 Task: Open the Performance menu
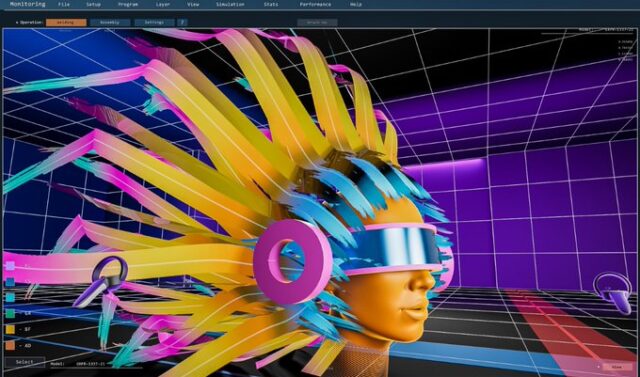pos(315,4)
